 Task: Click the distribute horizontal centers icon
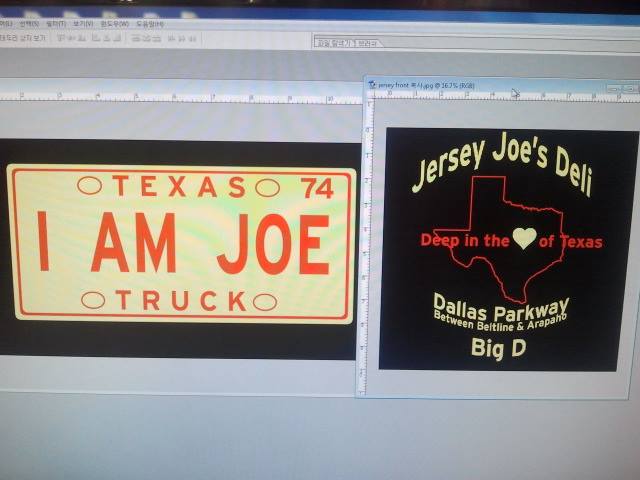(182, 38)
